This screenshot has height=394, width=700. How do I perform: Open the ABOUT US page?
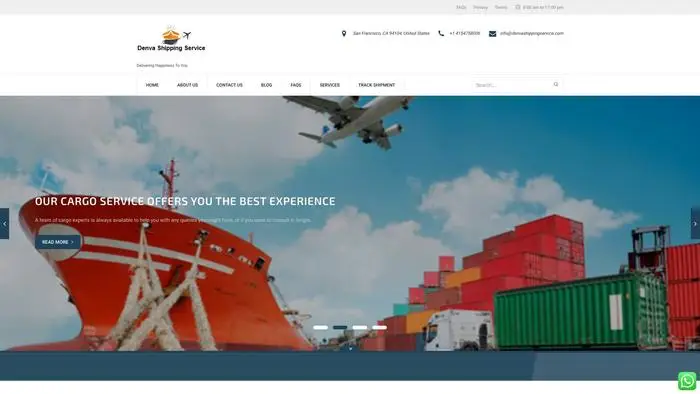click(x=188, y=85)
